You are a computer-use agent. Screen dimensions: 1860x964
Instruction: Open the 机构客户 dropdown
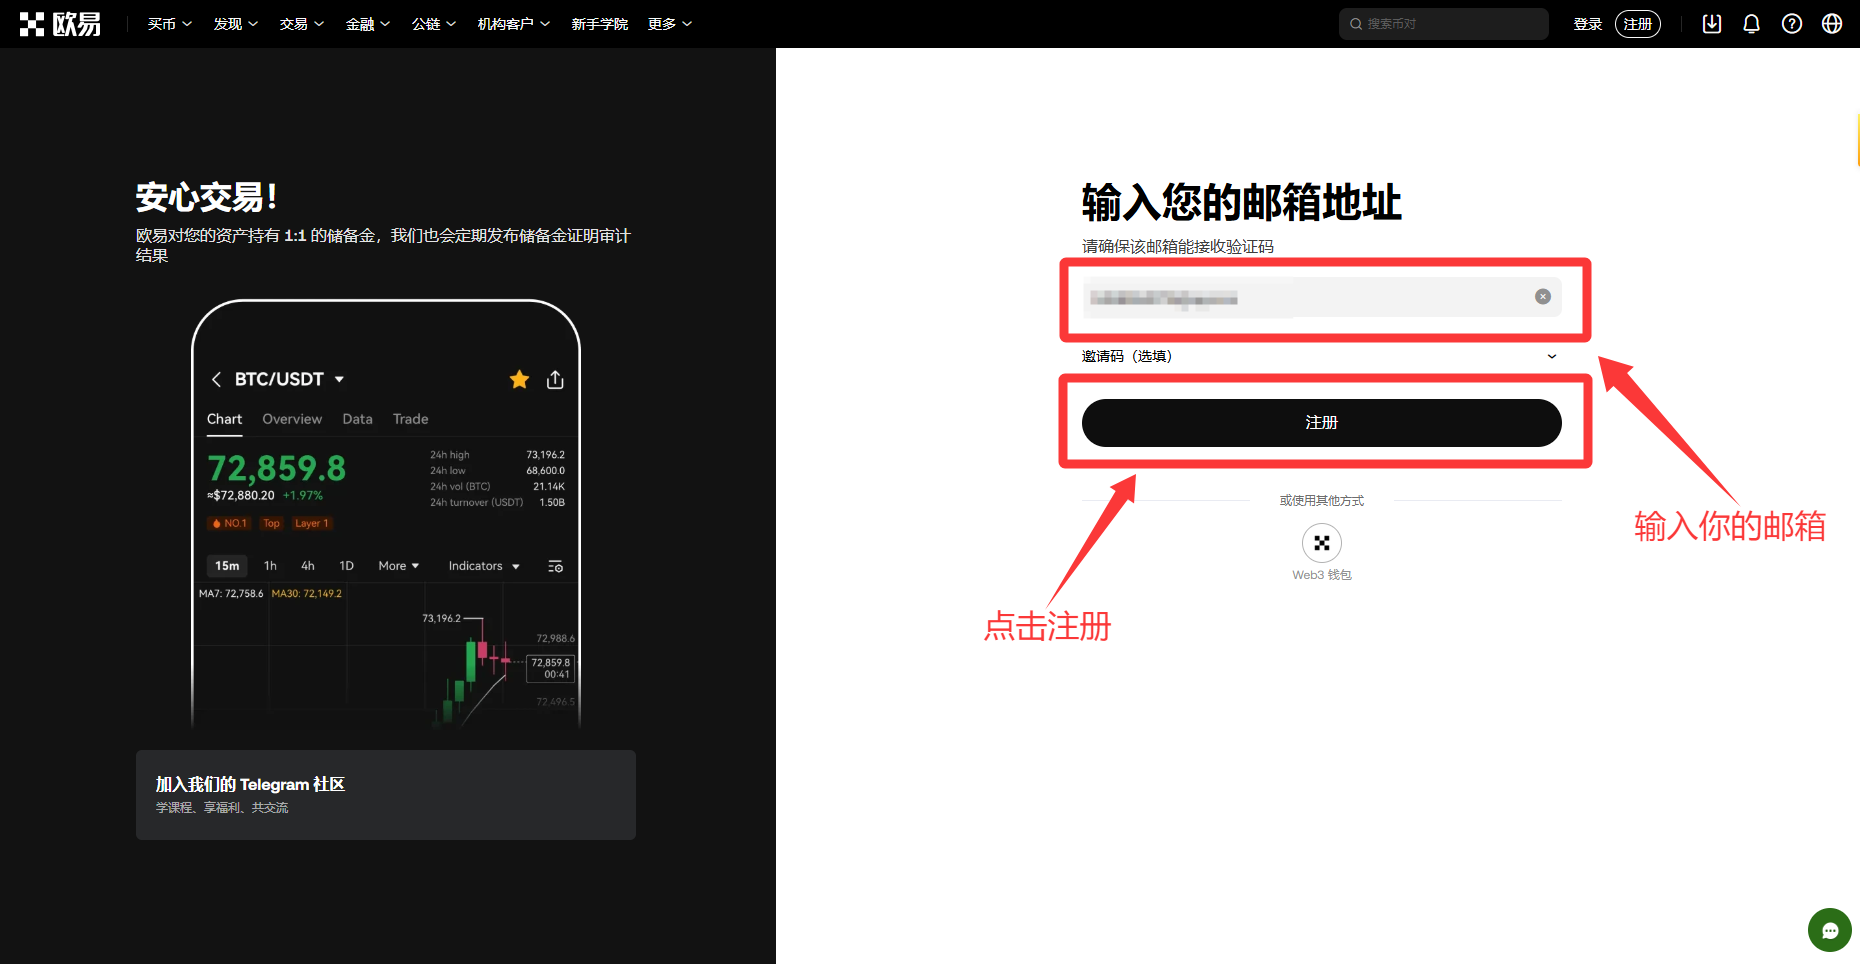click(513, 24)
